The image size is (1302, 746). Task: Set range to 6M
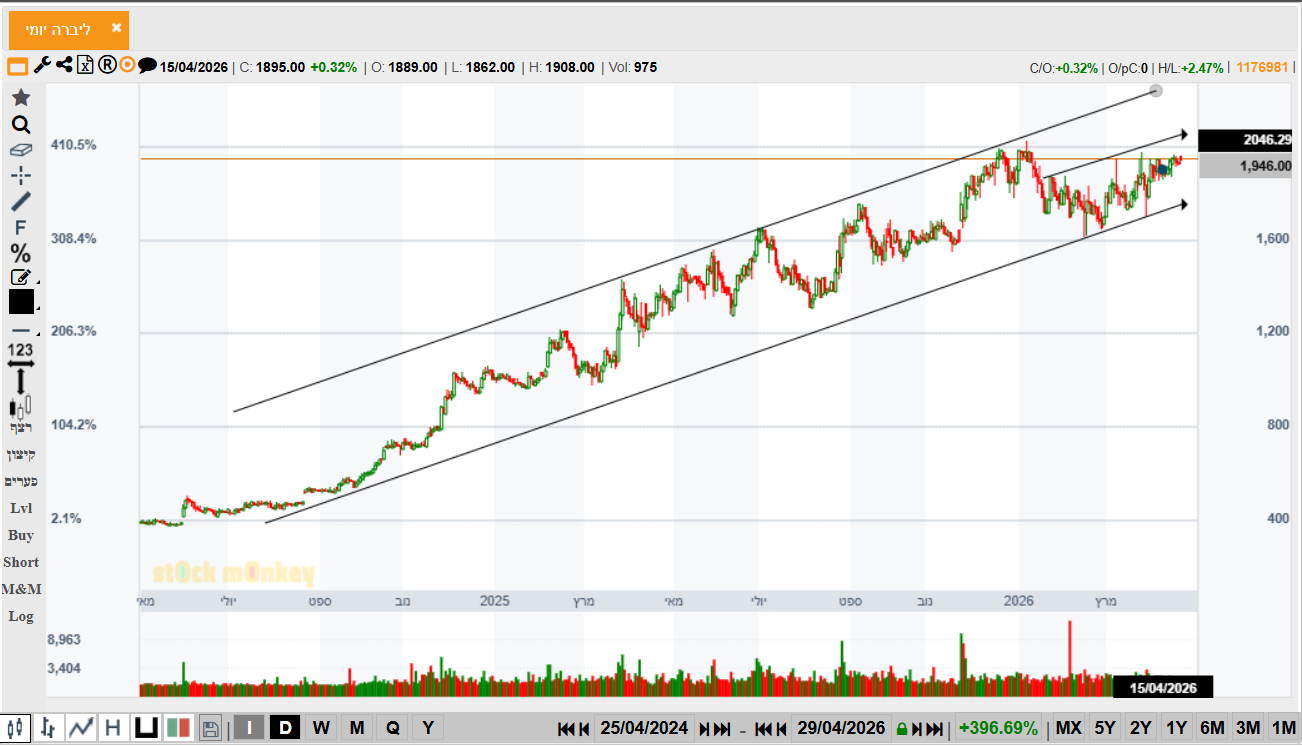[x=1212, y=727]
